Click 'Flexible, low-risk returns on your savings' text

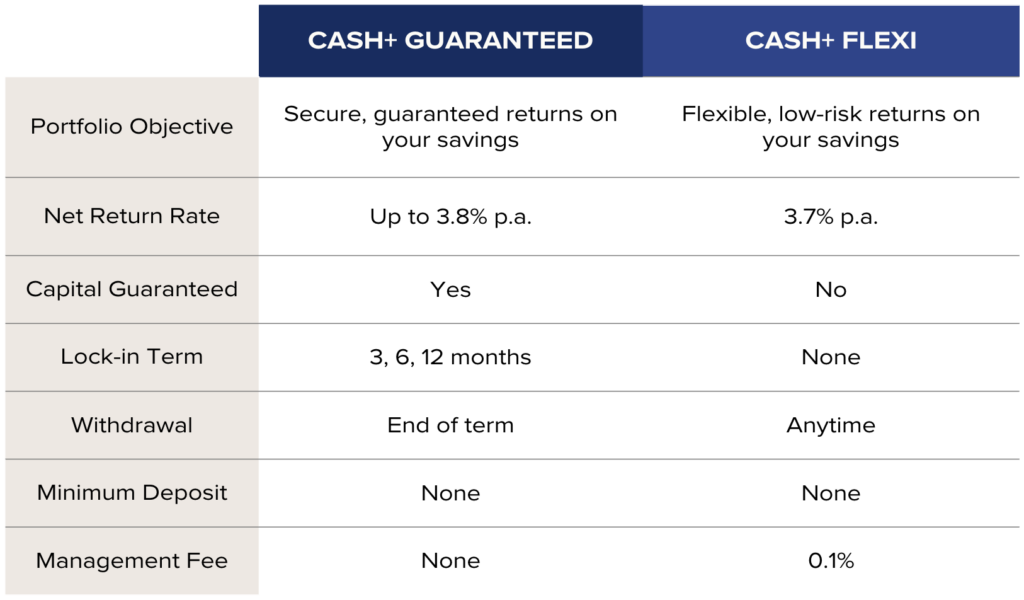click(x=831, y=127)
